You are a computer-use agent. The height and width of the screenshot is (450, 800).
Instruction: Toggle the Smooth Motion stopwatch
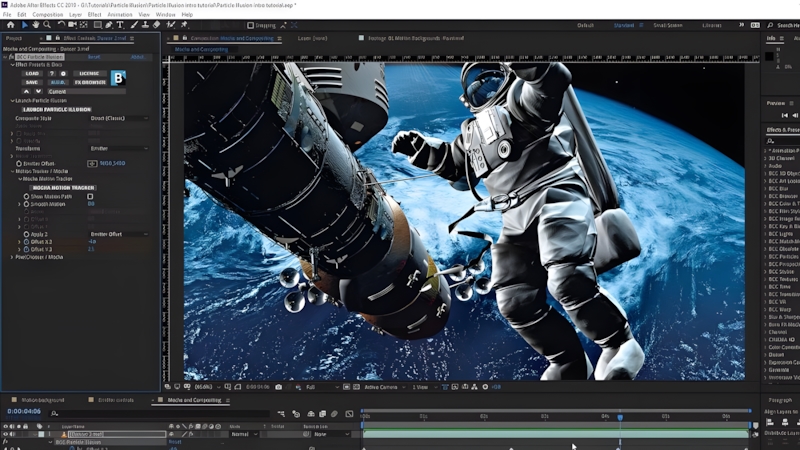(x=27, y=204)
